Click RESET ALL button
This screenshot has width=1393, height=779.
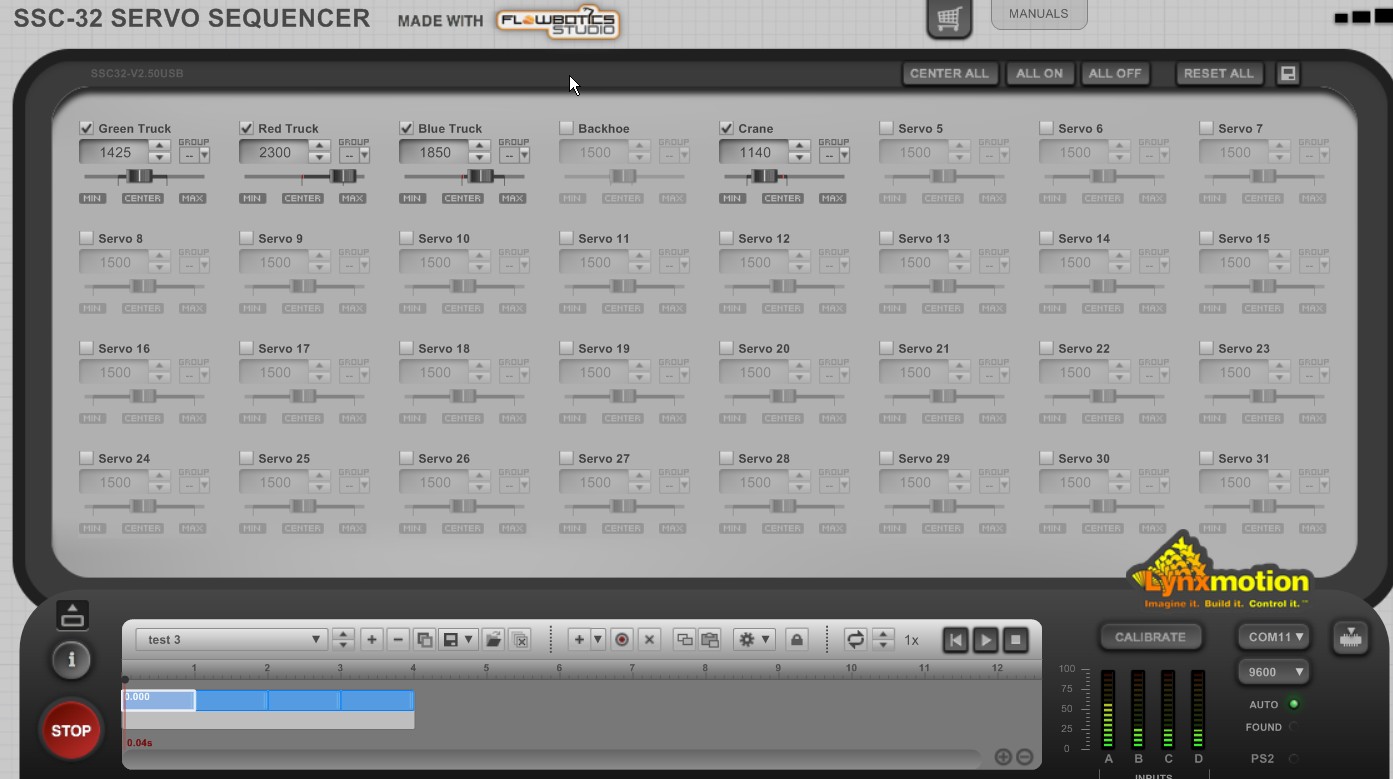1219,73
